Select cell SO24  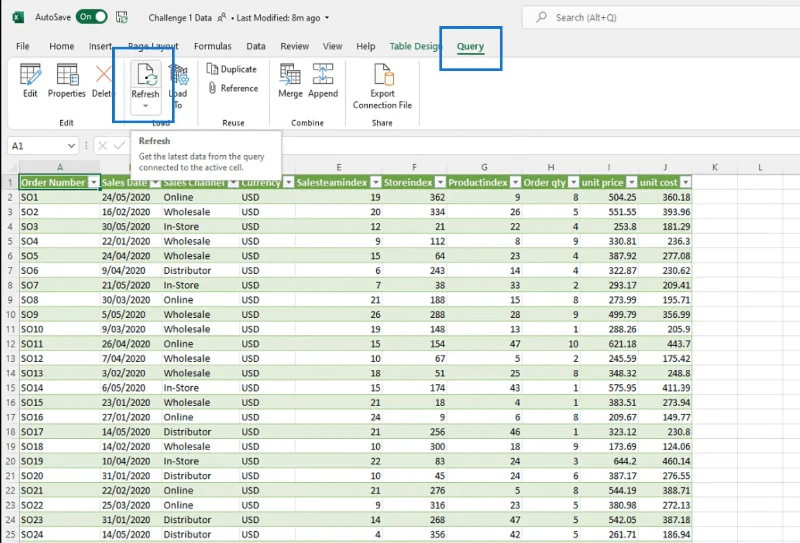(59, 534)
